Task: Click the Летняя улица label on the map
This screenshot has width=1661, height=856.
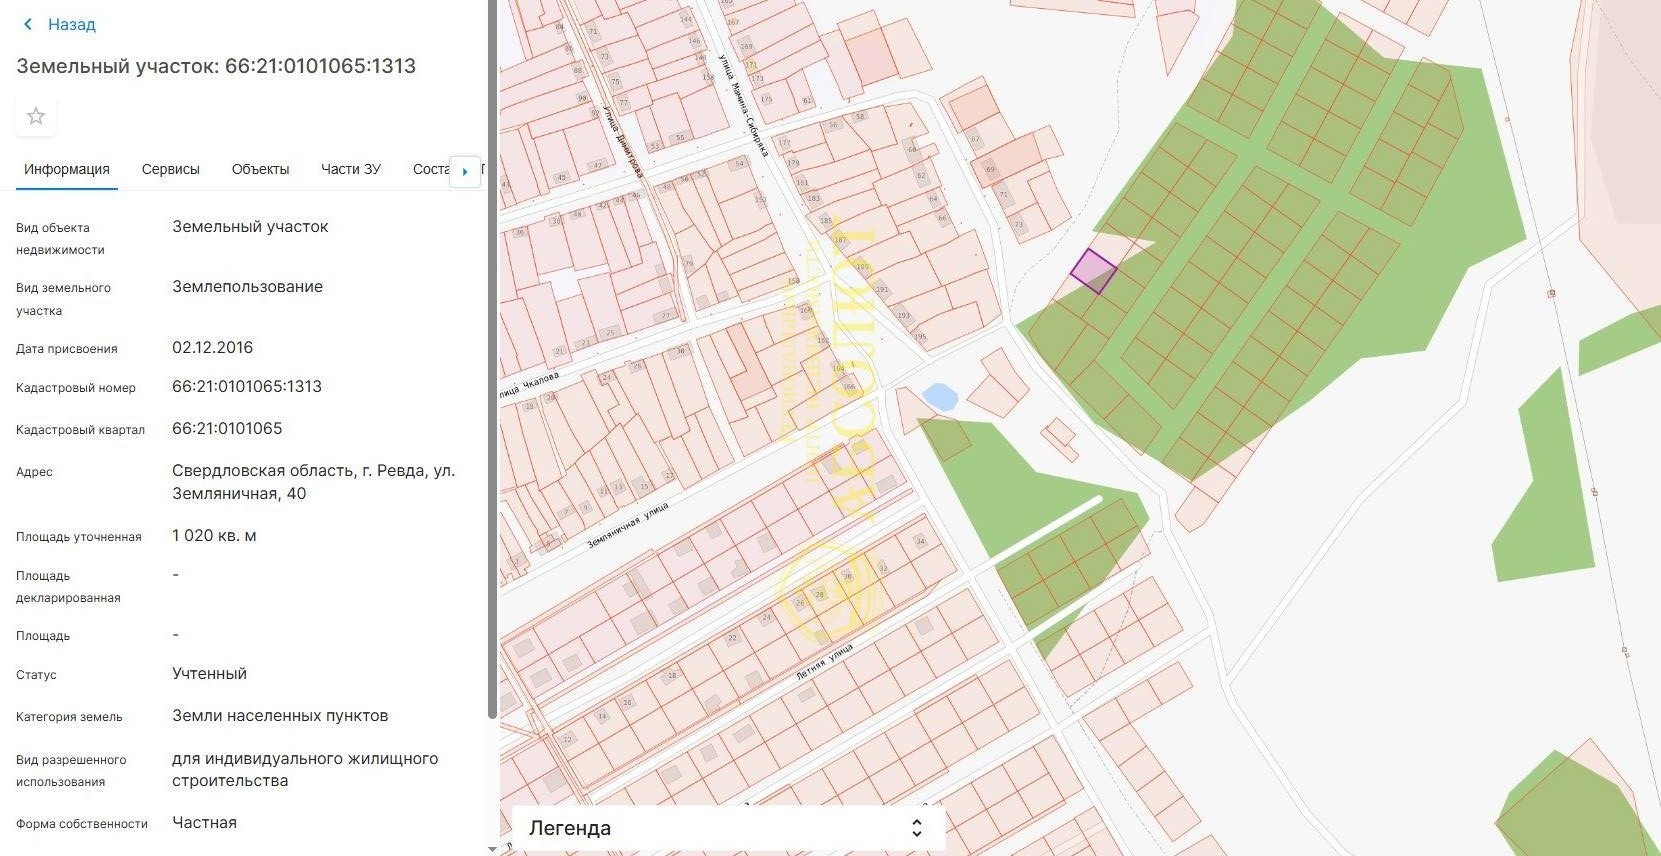Action: [x=824, y=663]
